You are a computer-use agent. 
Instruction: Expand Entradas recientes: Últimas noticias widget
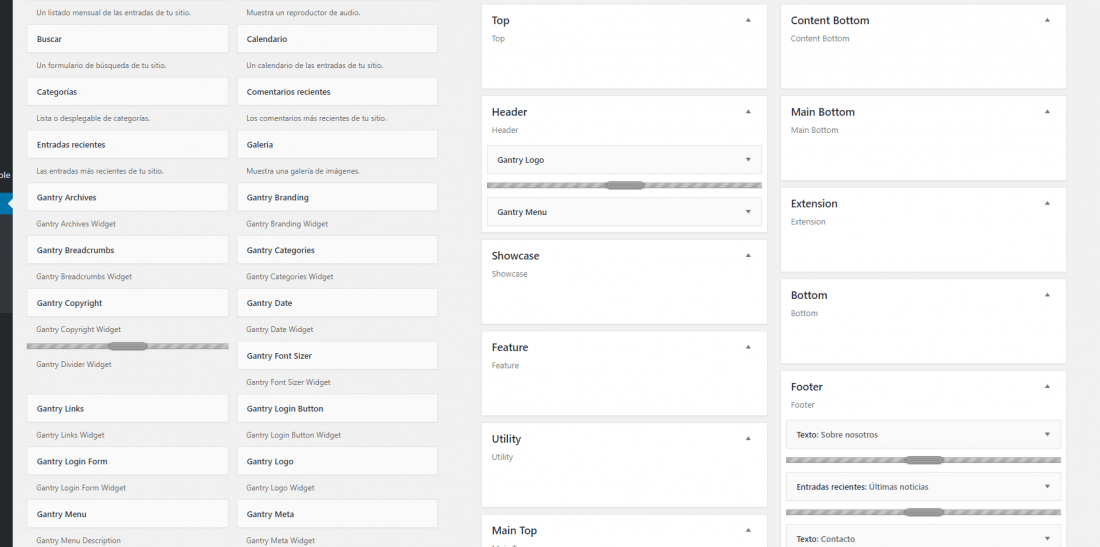1047,487
